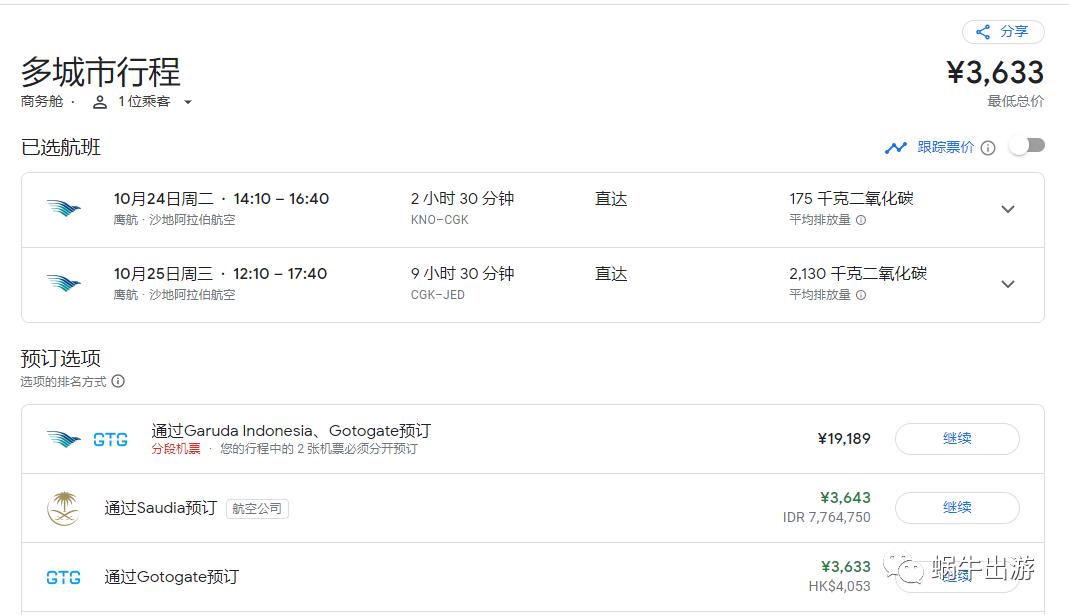Screen dimensions: 1069x615
Task: Click the price trend graph icon near 跟踪票价
Action: pos(896,147)
